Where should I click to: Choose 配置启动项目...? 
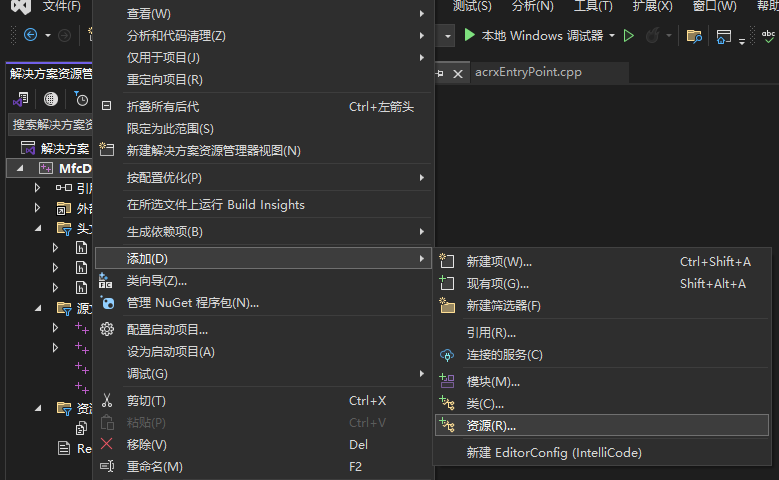coord(264,329)
